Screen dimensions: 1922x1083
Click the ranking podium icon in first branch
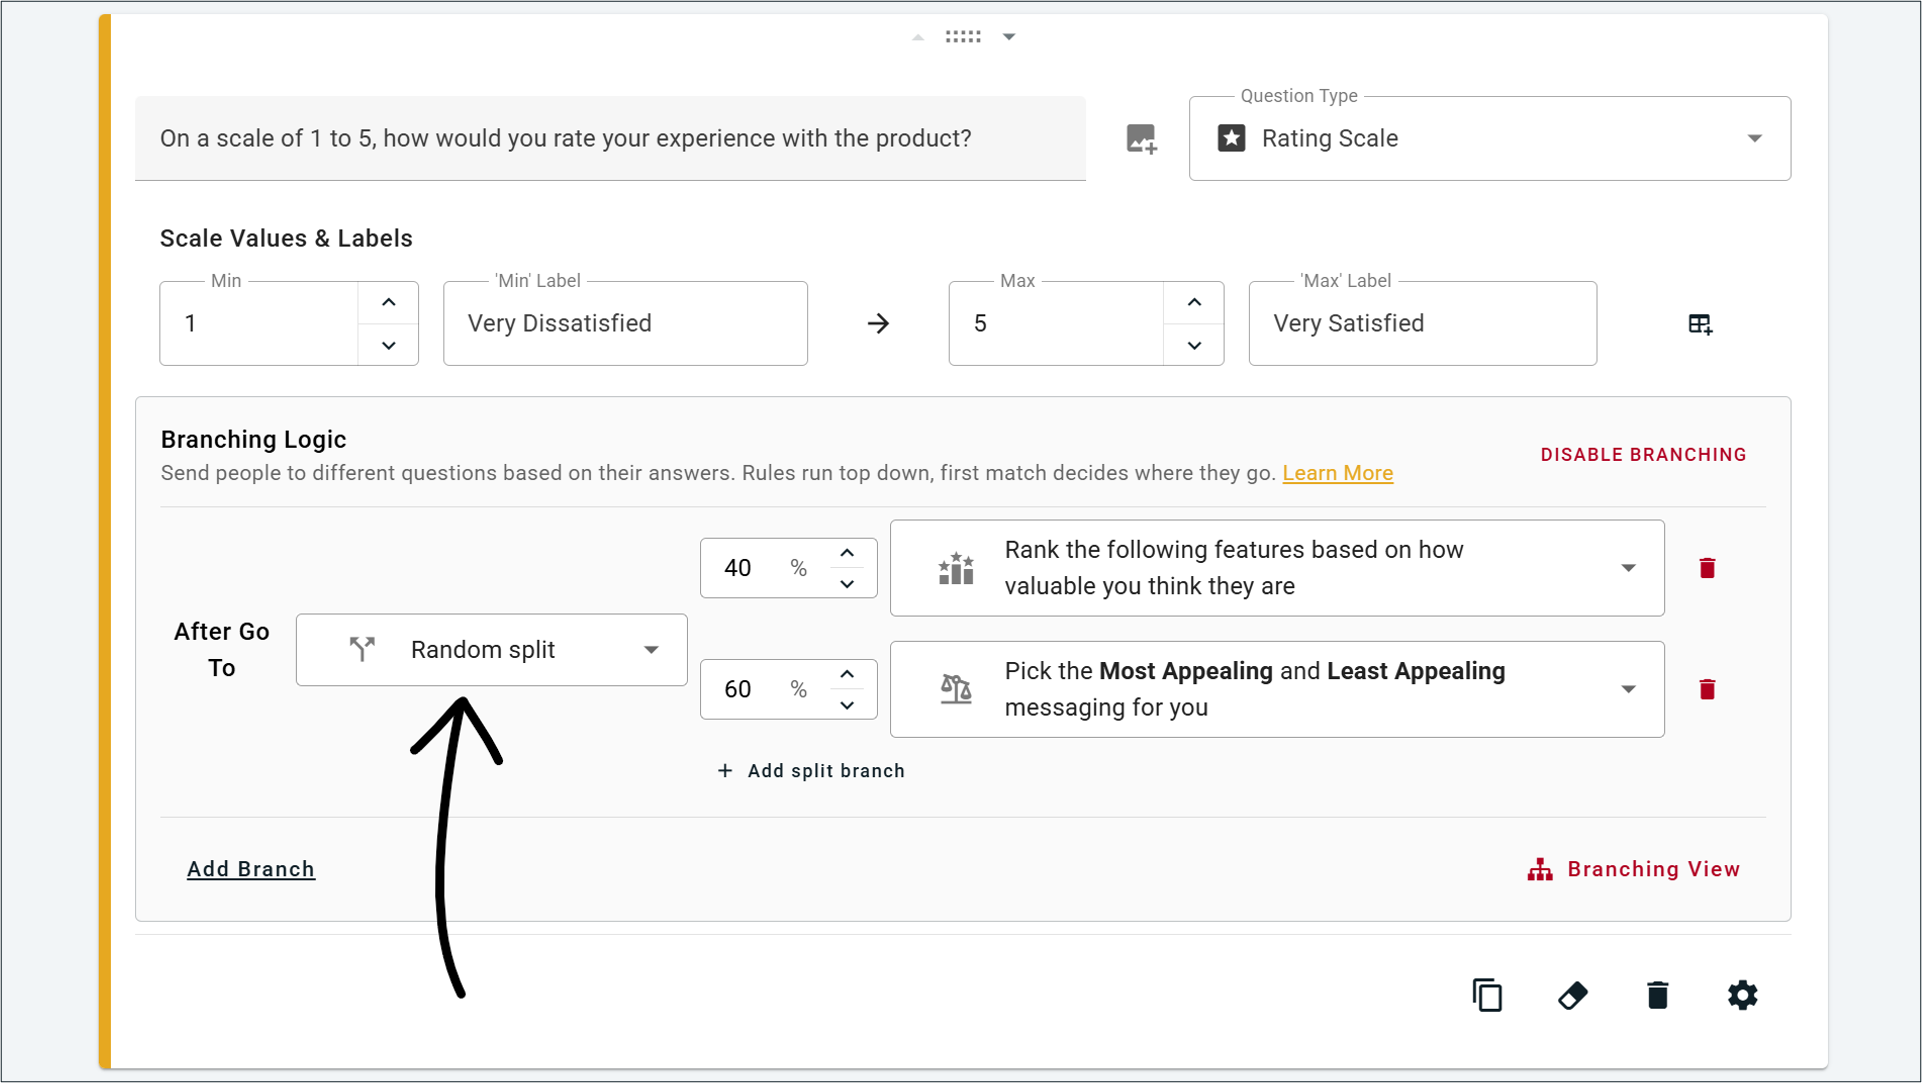pyautogui.click(x=956, y=568)
